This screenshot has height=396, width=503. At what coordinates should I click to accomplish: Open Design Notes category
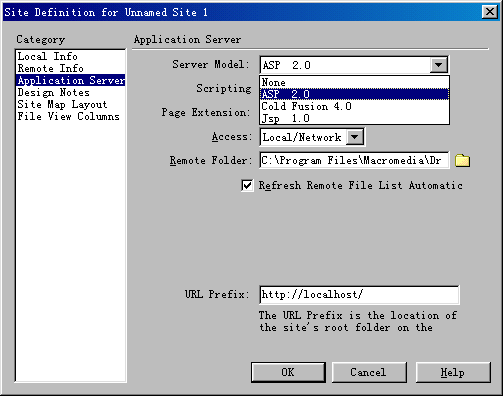[x=70, y=92]
